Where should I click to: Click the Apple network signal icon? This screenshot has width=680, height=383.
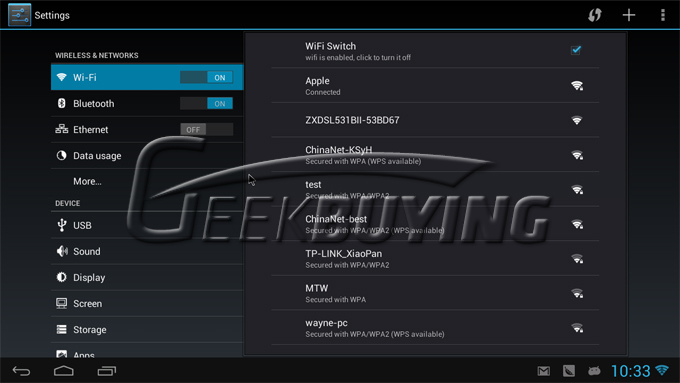pos(577,85)
